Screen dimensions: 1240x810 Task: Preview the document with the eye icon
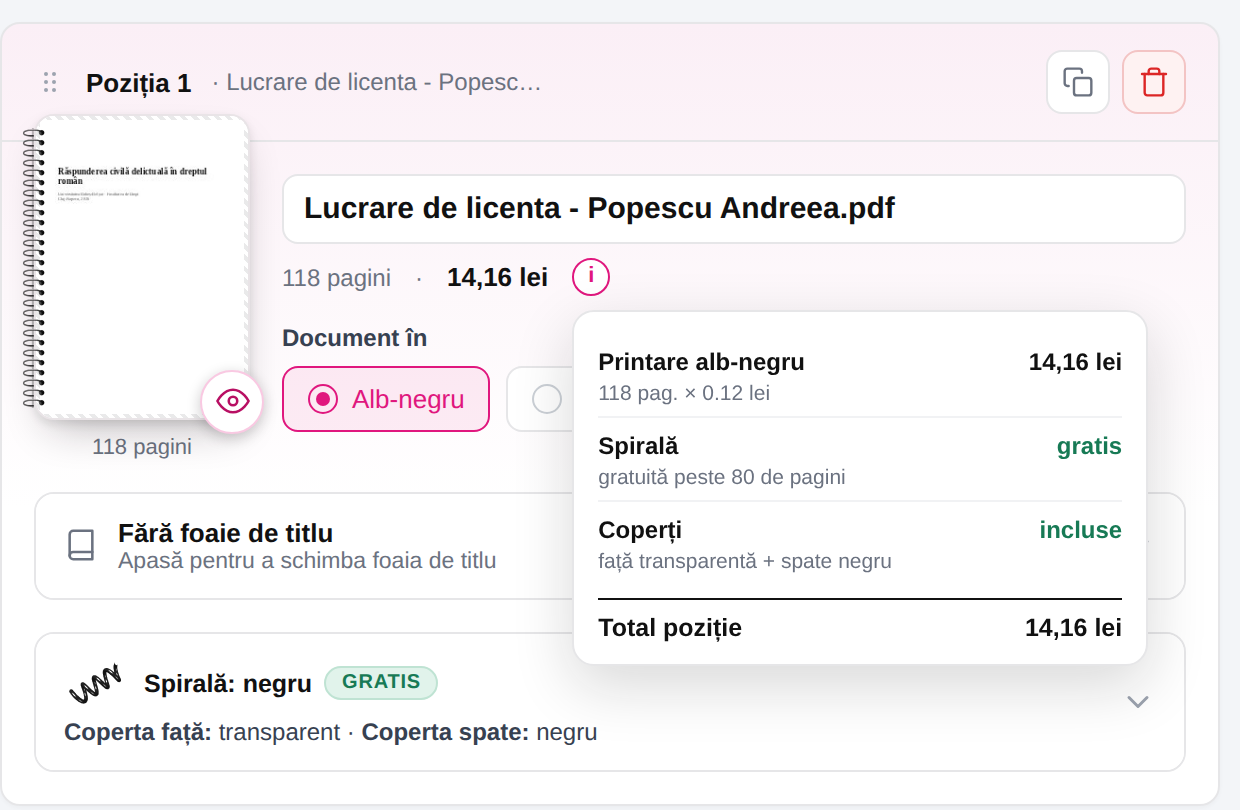pyautogui.click(x=232, y=402)
